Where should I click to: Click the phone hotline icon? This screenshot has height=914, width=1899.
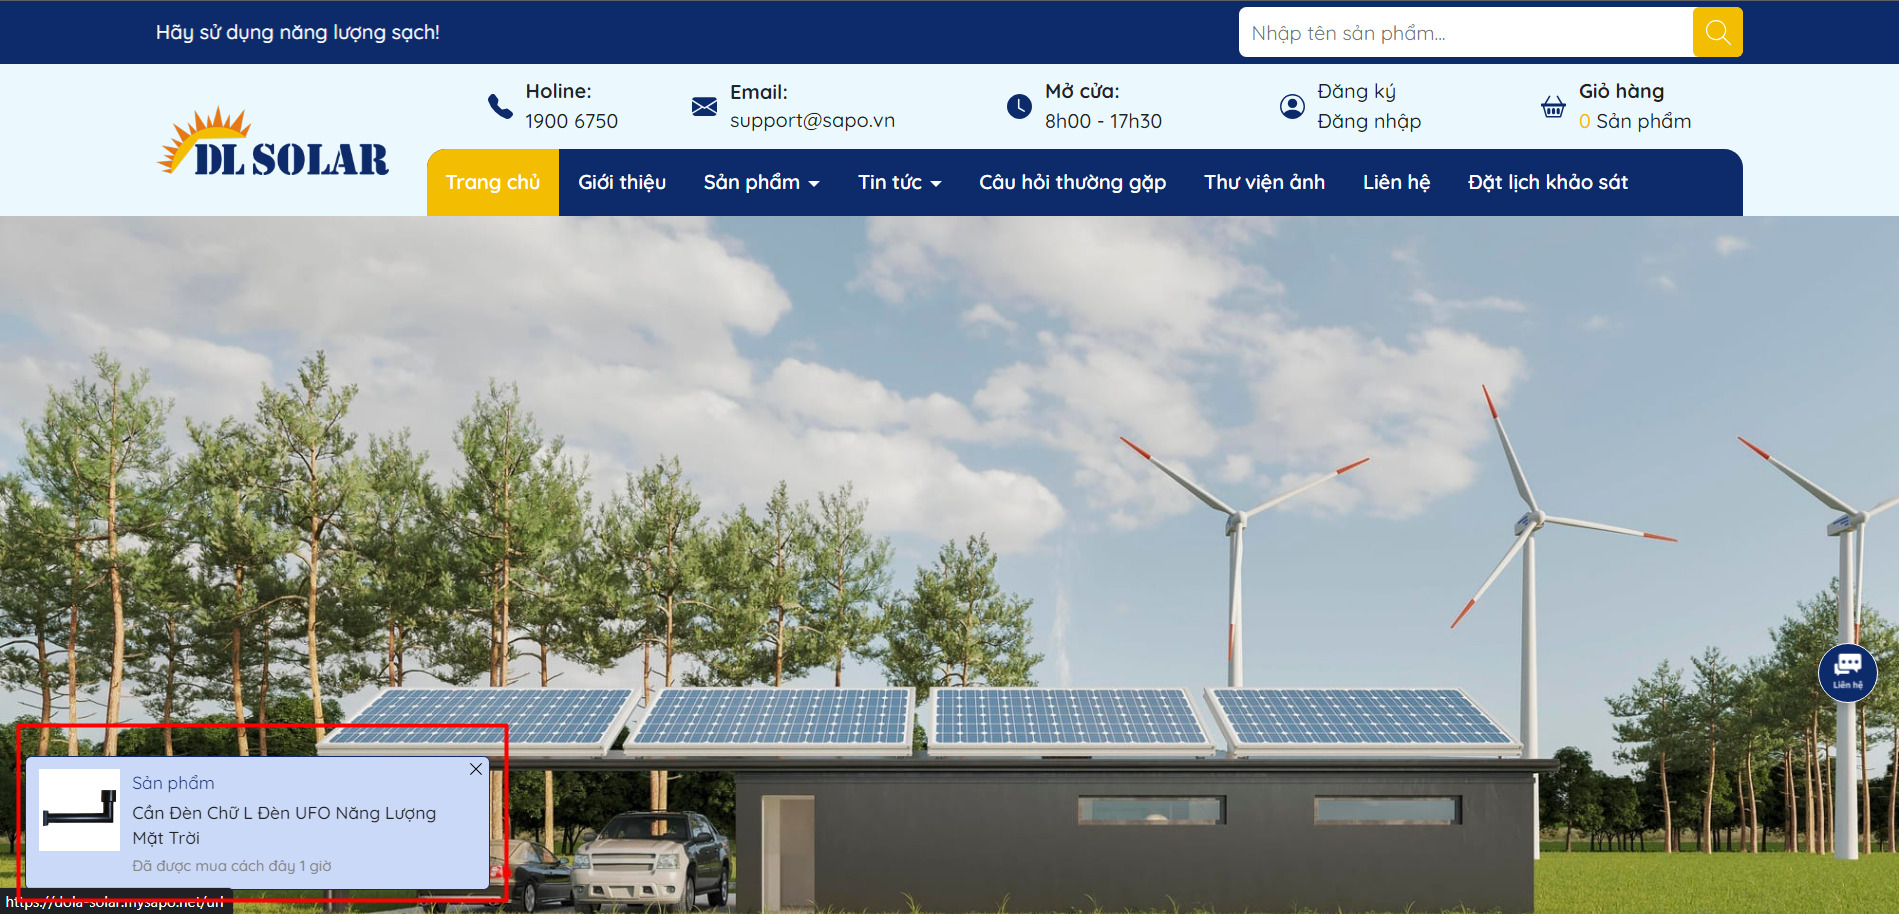pyautogui.click(x=500, y=106)
